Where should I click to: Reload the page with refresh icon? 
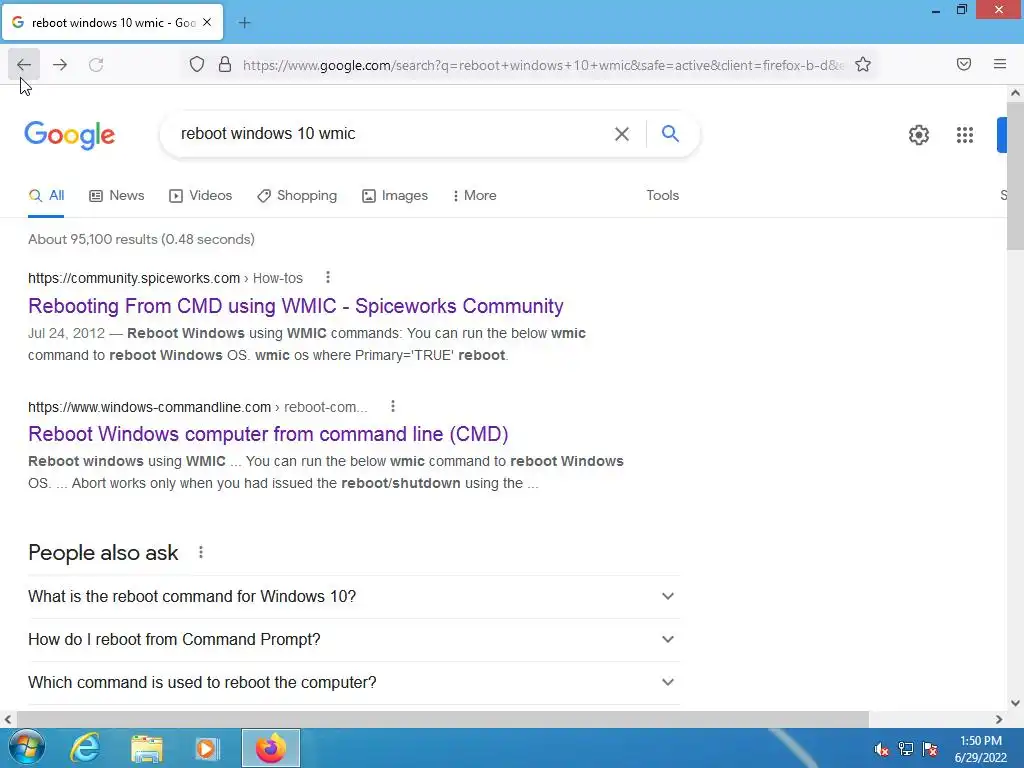96,64
